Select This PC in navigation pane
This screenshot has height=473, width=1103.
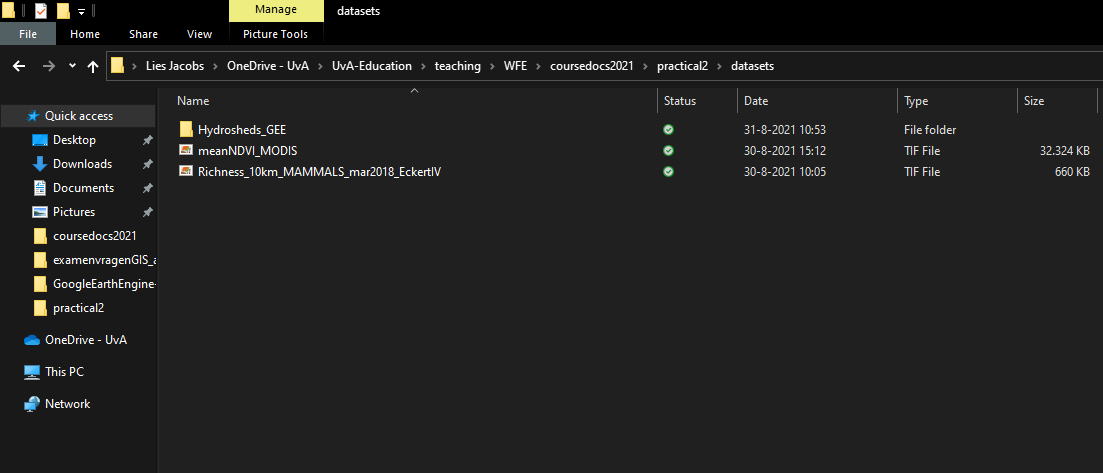pyautogui.click(x=64, y=372)
